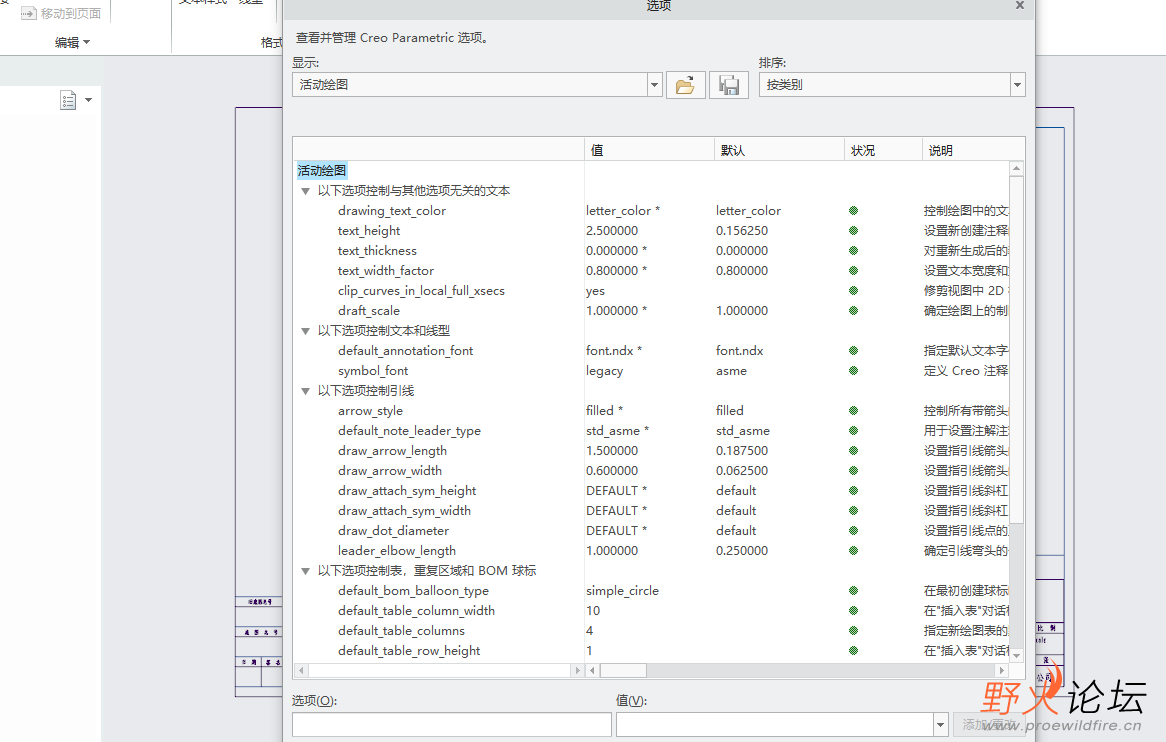Viewport: 1166px width, 742px height.
Task: Open the 编辑 group dropdown
Action: (72, 42)
